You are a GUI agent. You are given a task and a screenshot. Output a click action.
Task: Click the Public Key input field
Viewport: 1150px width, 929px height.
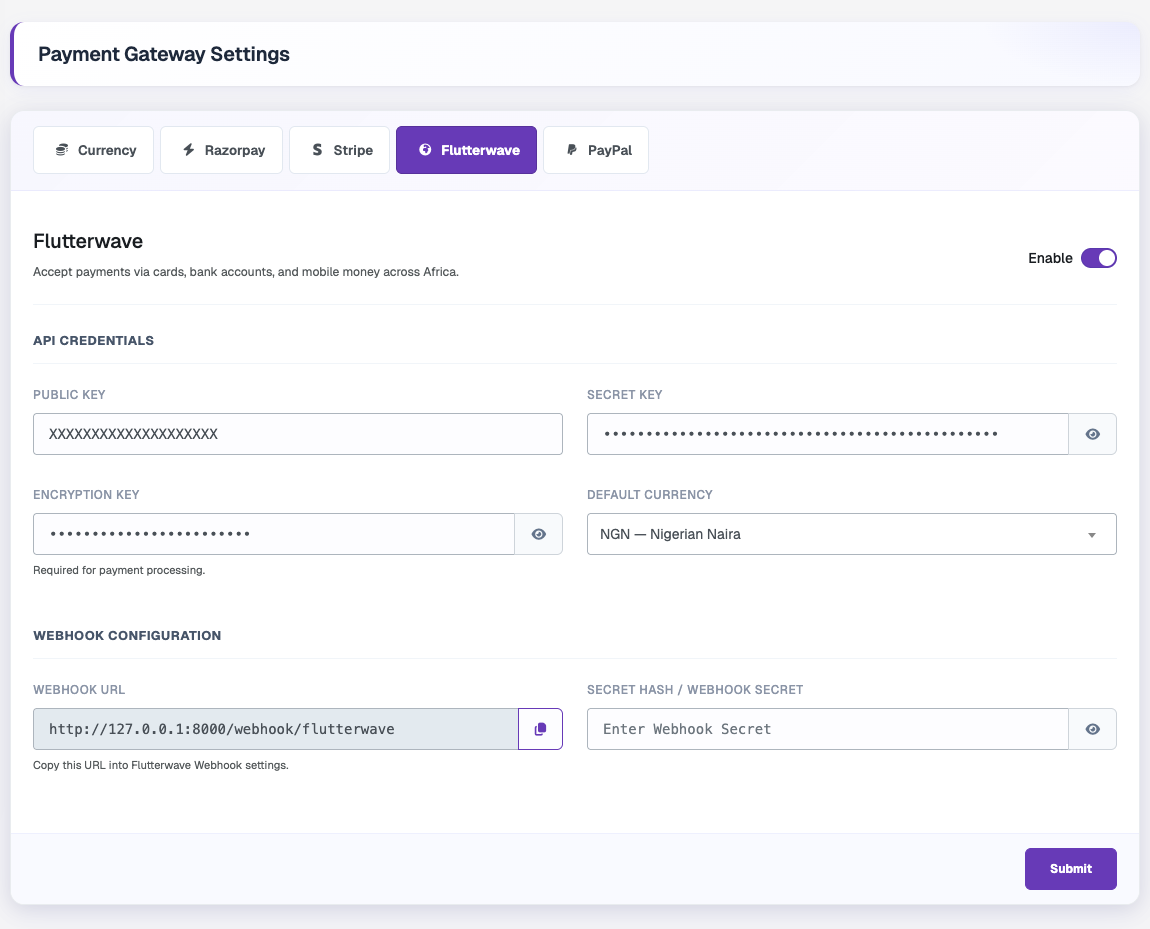point(298,434)
